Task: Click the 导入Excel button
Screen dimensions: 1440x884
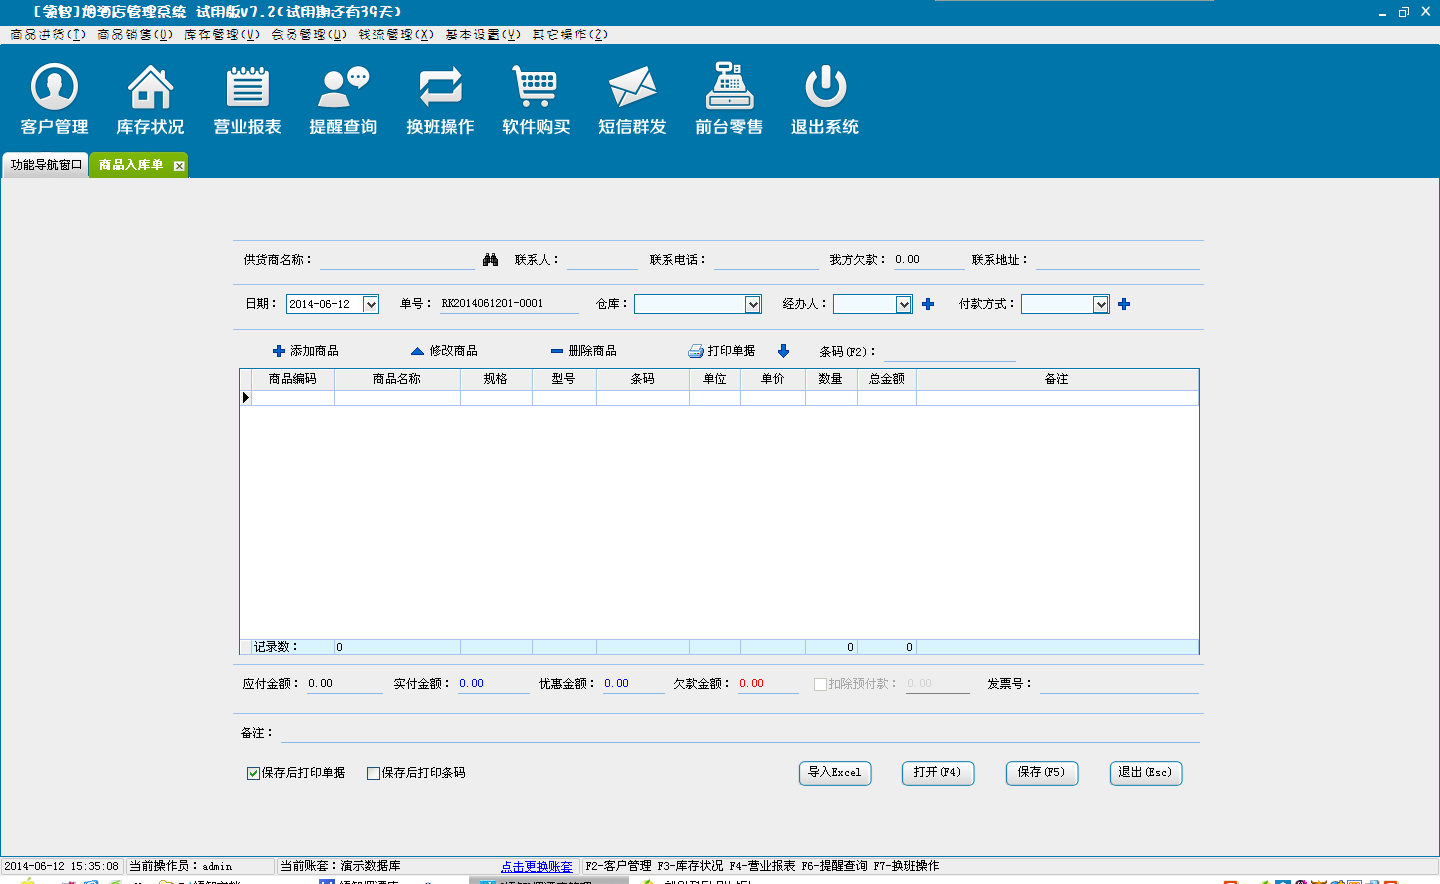Action: 835,773
